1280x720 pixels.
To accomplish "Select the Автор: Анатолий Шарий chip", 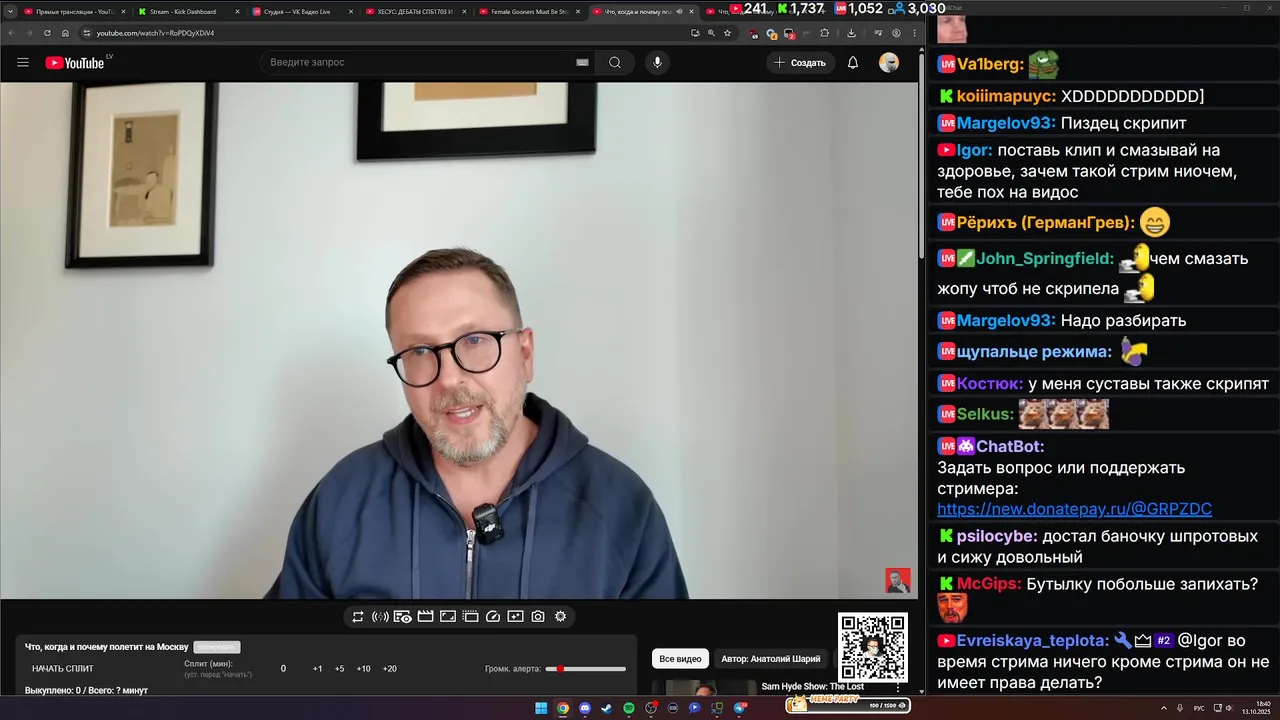I will tap(770, 659).
